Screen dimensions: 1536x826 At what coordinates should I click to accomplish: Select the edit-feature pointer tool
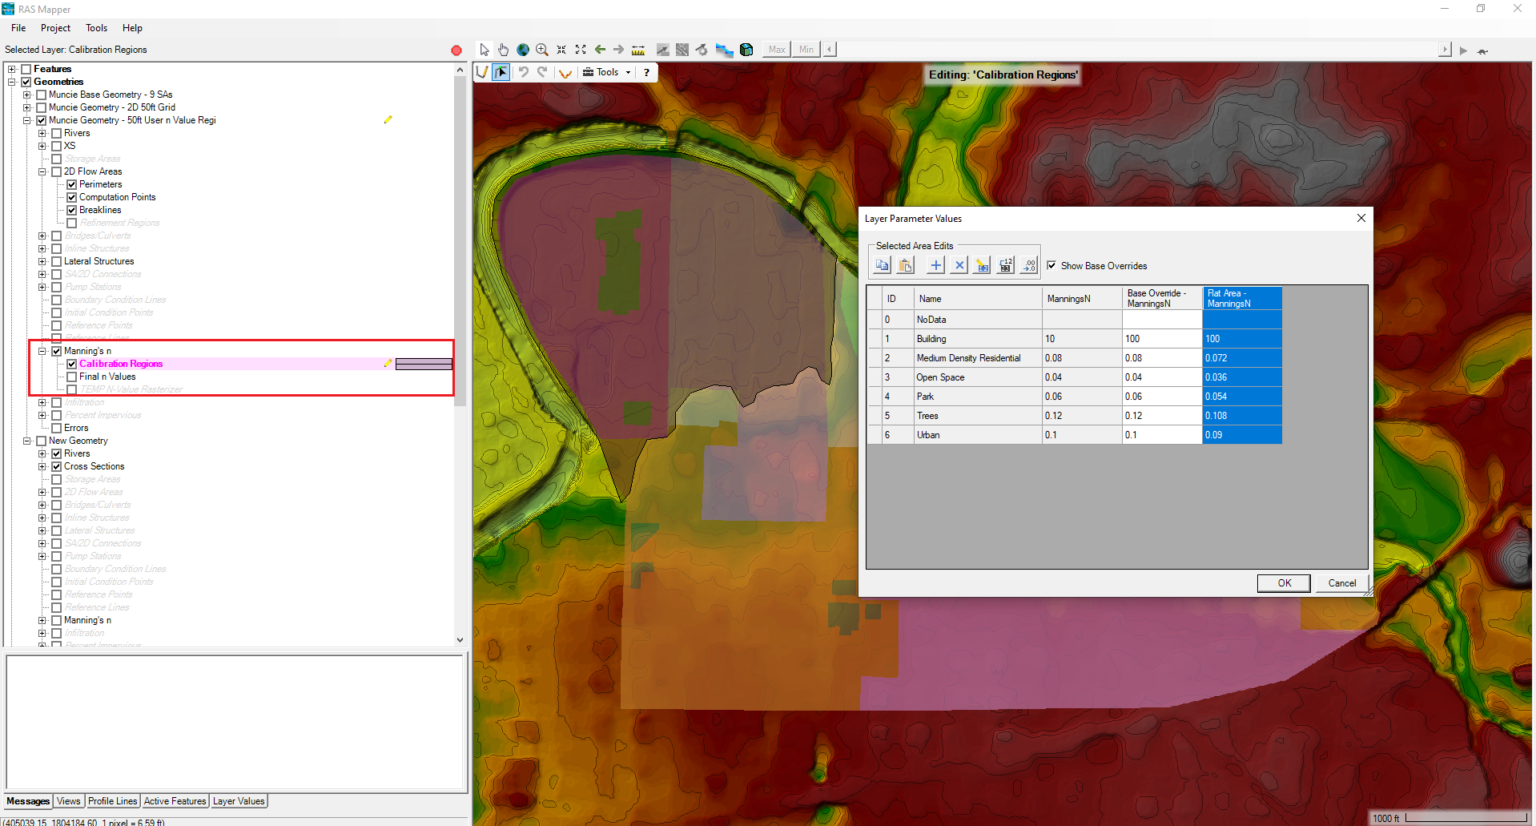tap(501, 72)
